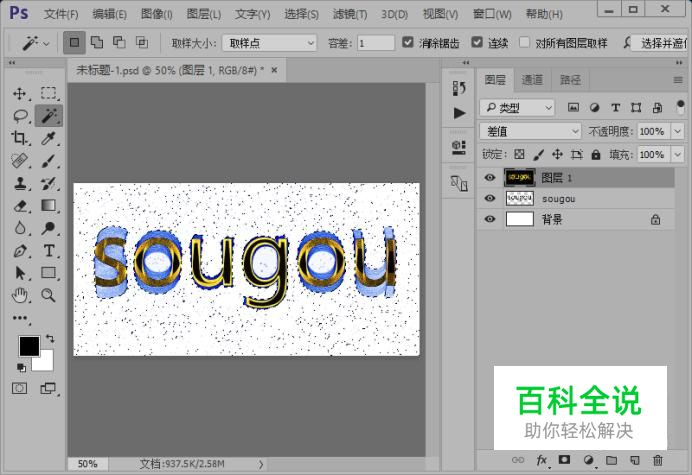The height and width of the screenshot is (475, 692).
Task: Open the 取样大小 dropdown
Action: pyautogui.click(x=268, y=43)
